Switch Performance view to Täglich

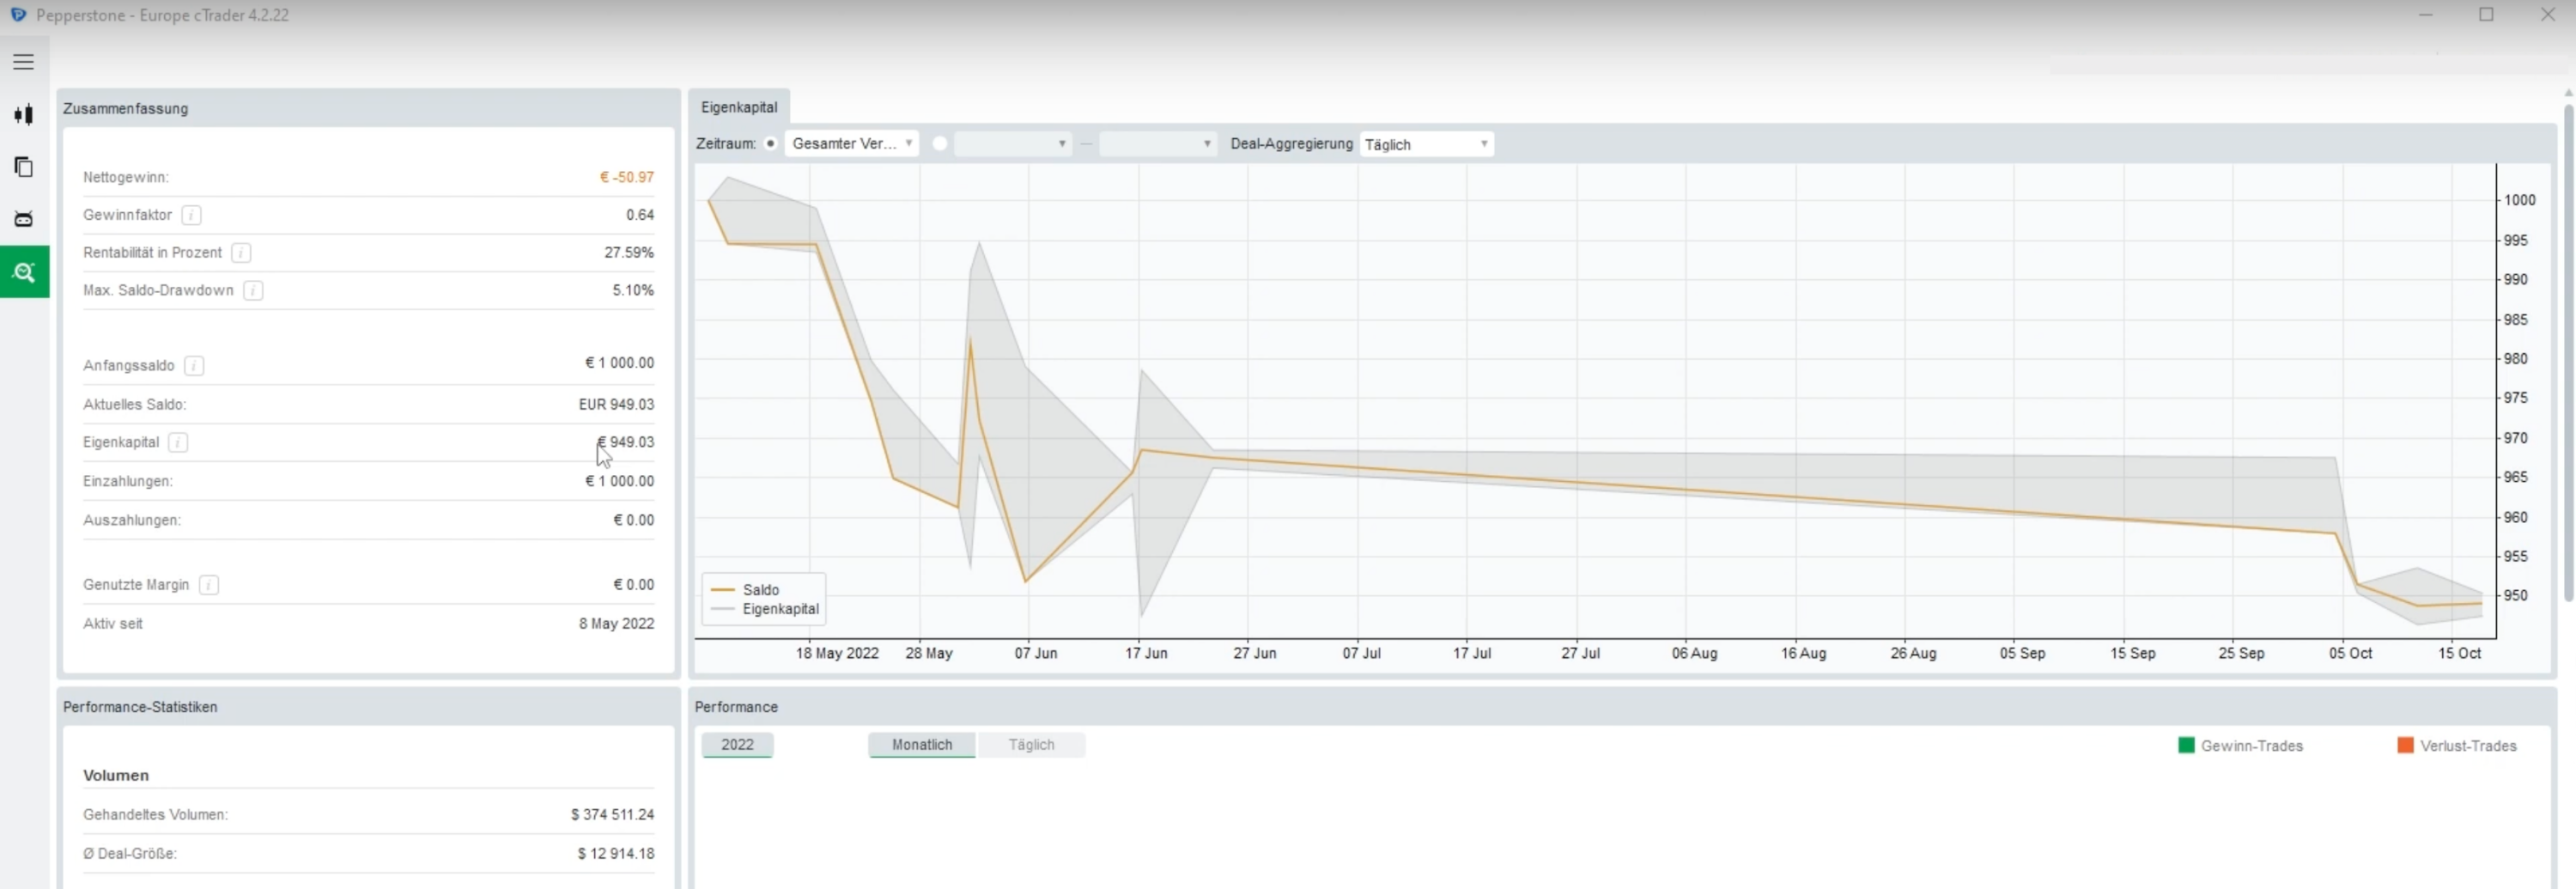pos(1031,745)
